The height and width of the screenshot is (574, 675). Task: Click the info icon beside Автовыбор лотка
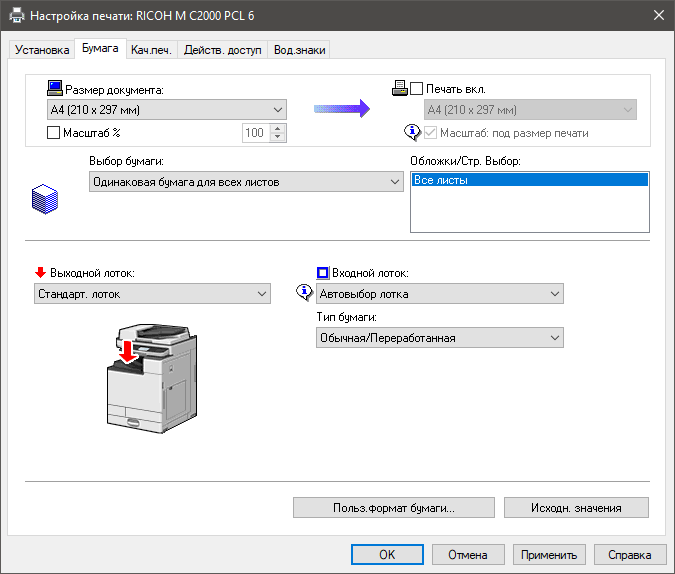coord(304,293)
